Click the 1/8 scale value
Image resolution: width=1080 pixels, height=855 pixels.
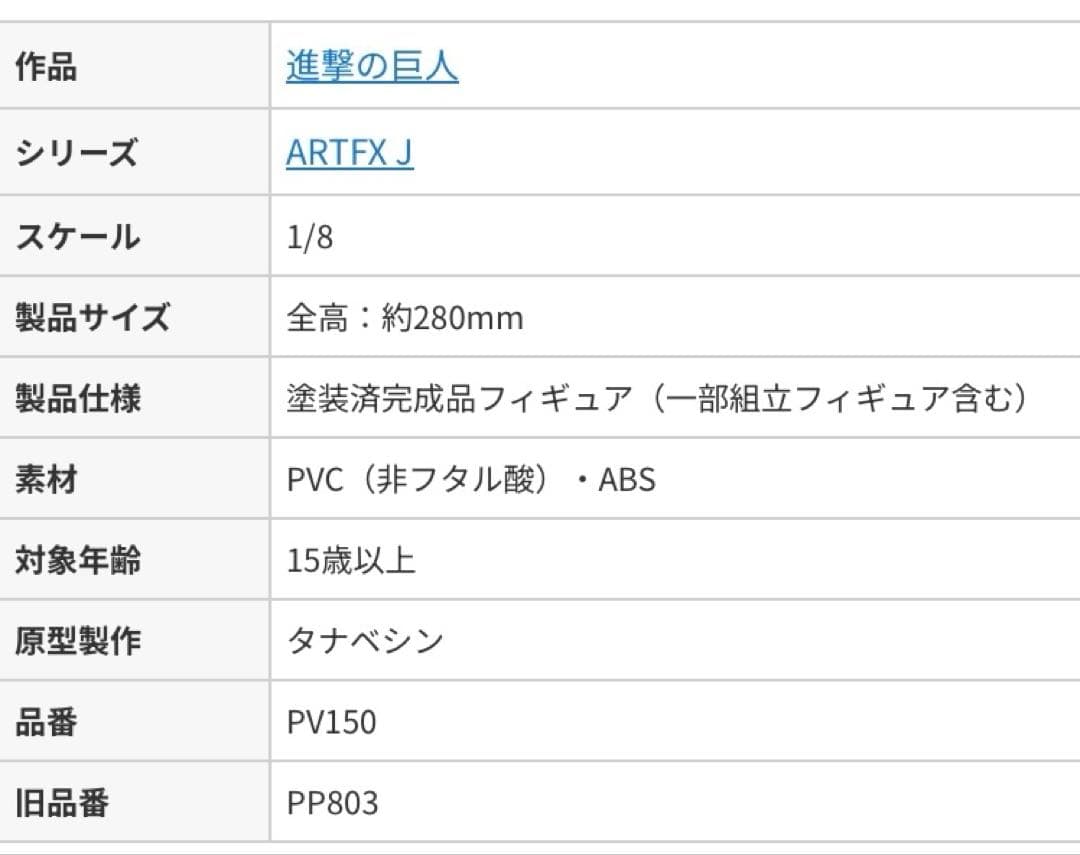(310, 237)
